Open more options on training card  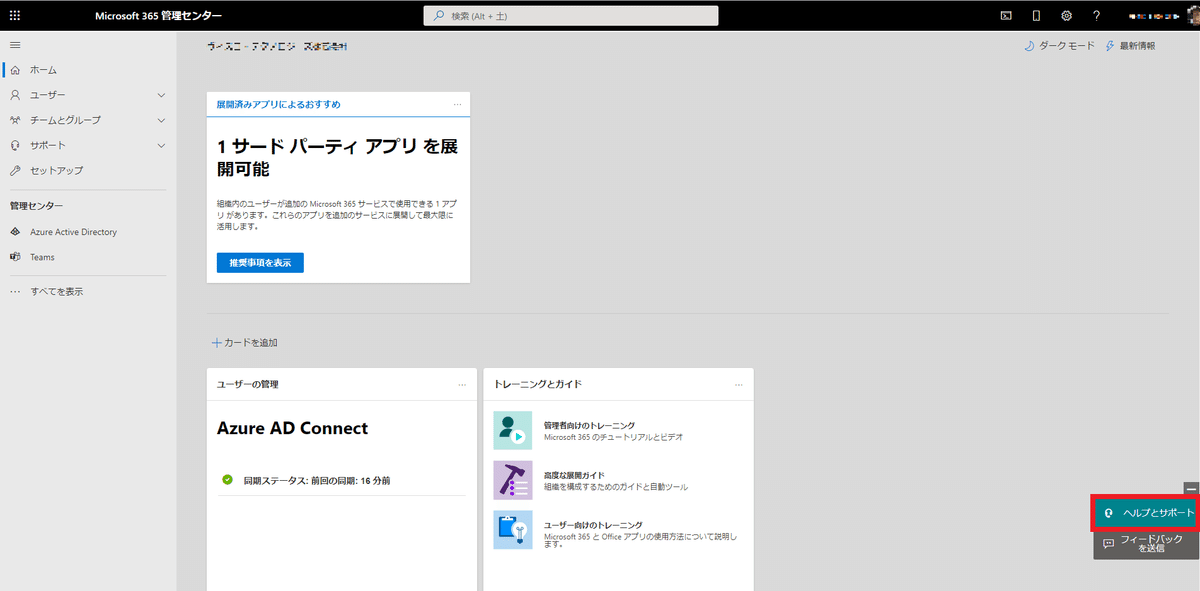[739, 384]
